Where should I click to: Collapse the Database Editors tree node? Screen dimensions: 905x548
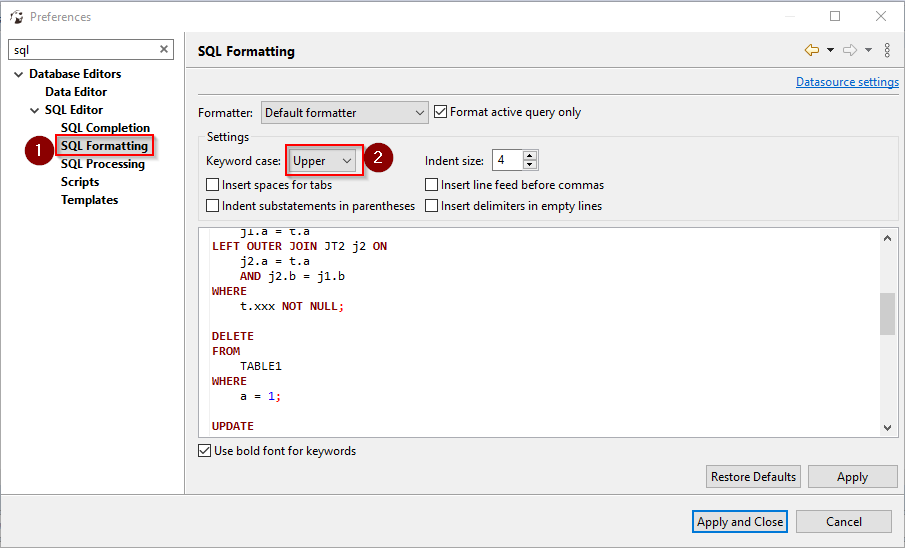pyautogui.click(x=19, y=74)
